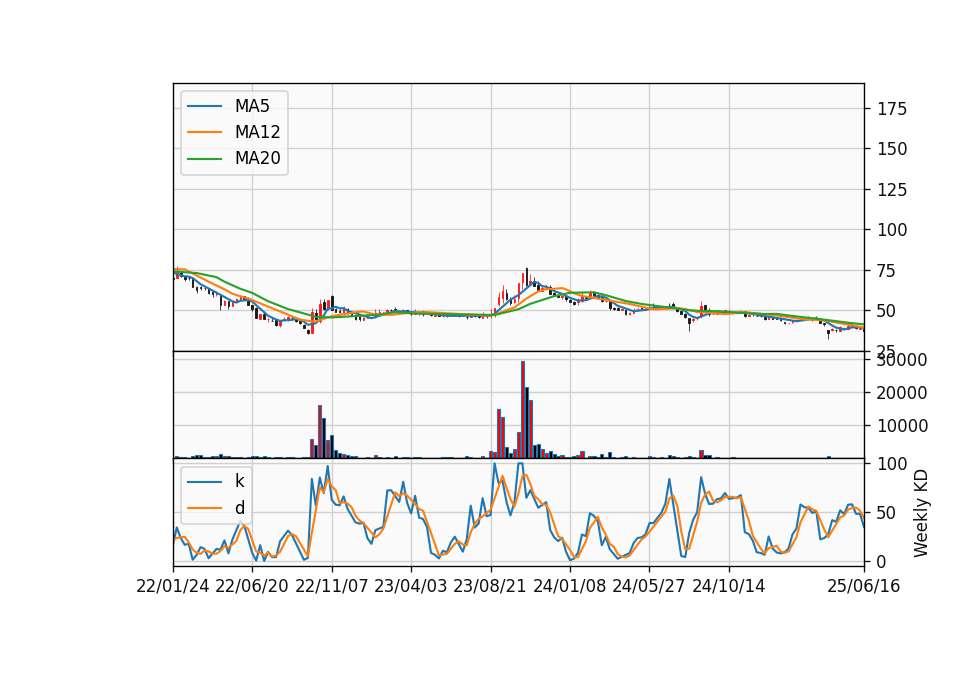Click the green MA20 legend line sample
This screenshot has height=690, width=960.
point(204,158)
